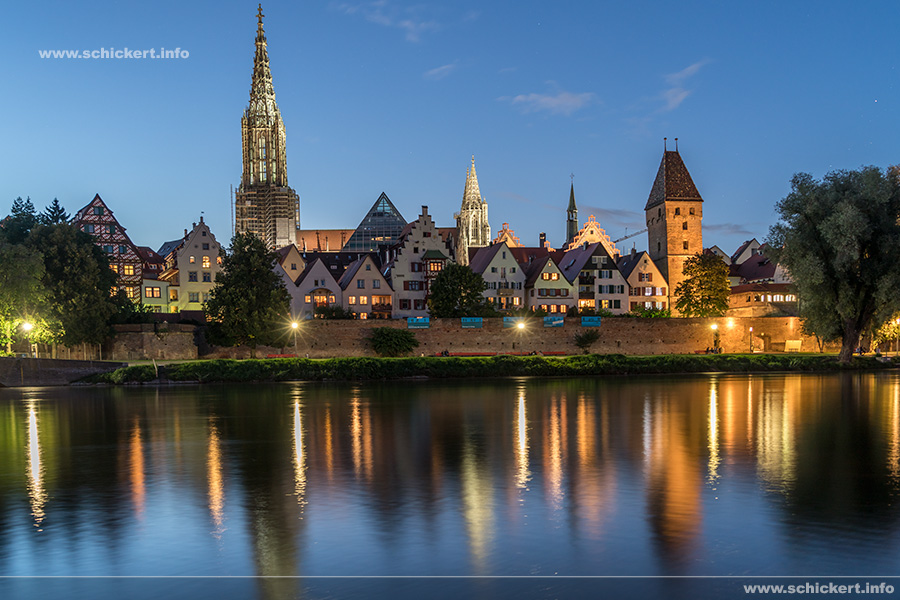Click the wispy cloud in the upper sky
Viewport: 900px width, 600px height.
coord(553,101)
